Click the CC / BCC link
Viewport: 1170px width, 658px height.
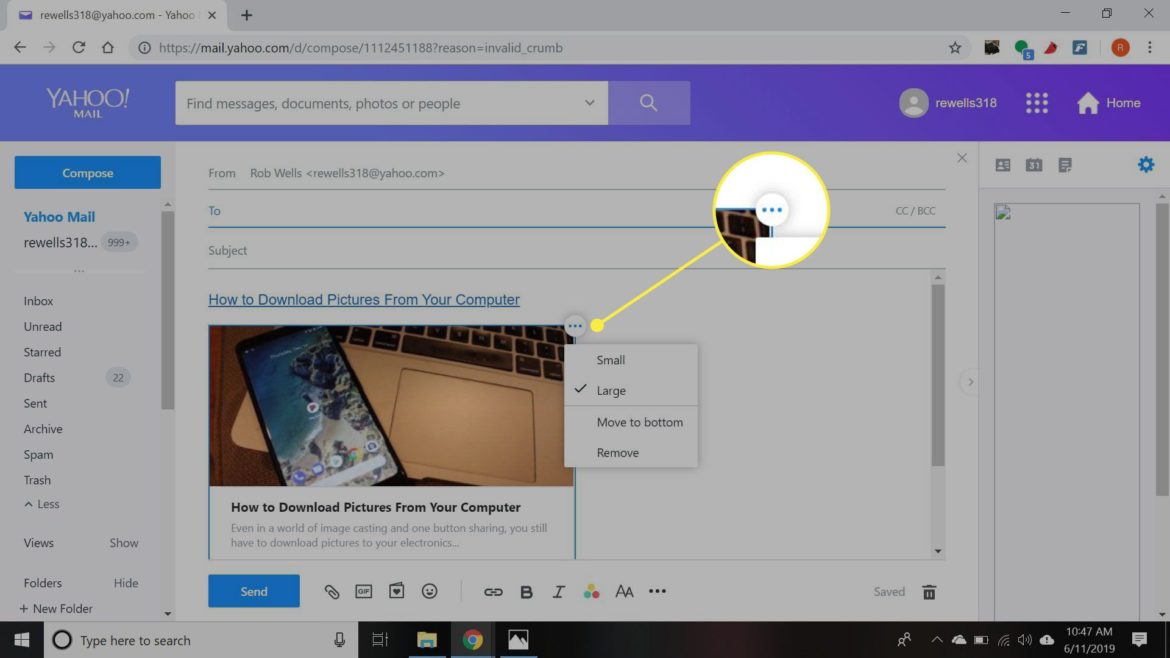[x=915, y=211]
